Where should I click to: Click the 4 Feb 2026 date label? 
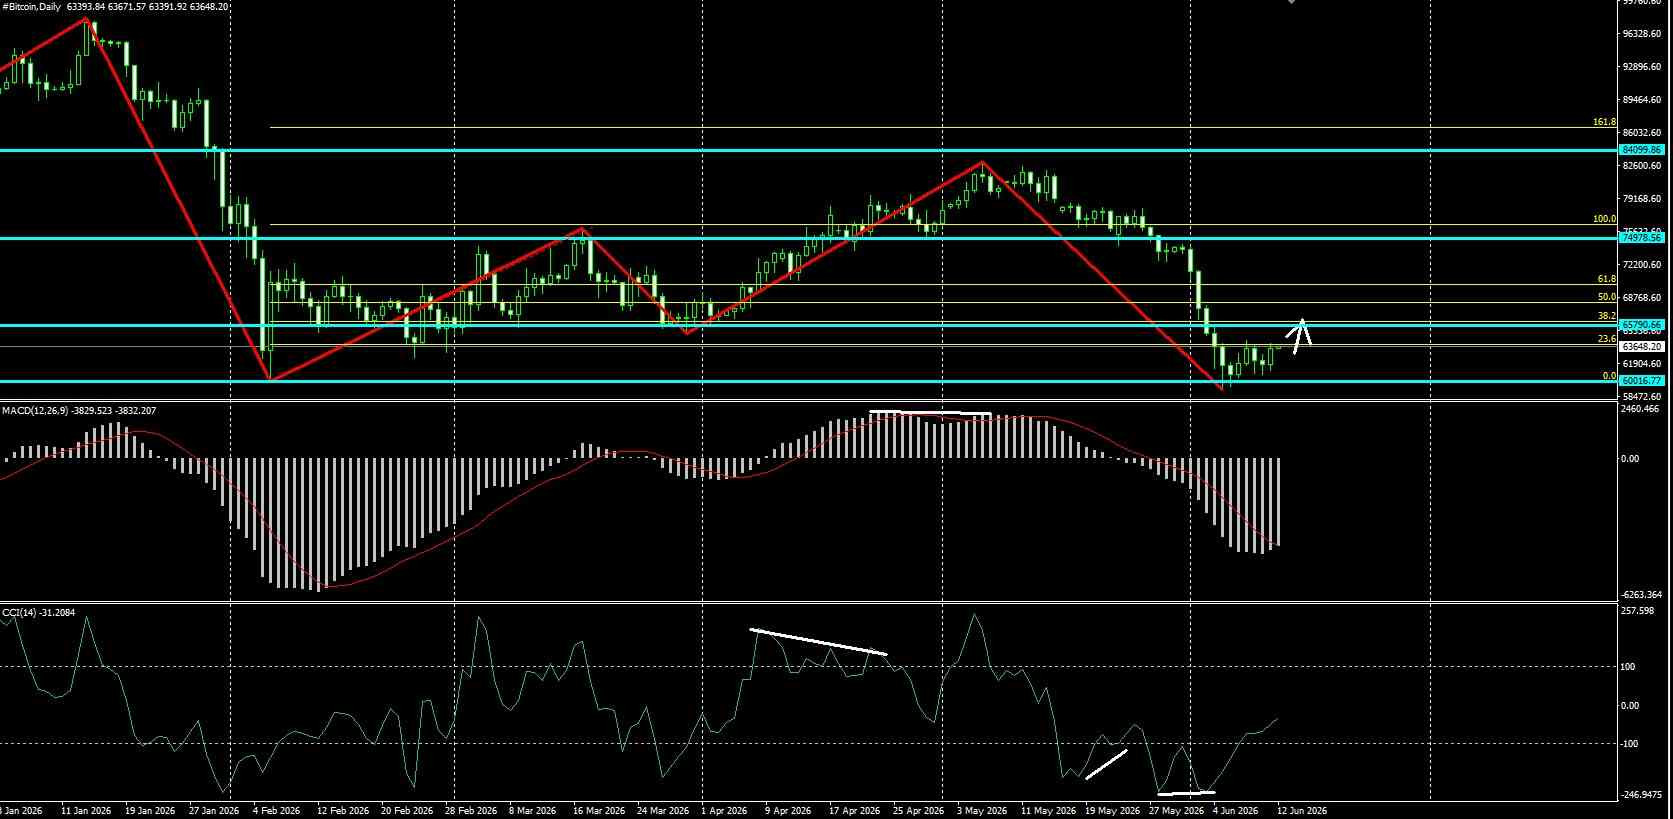(x=277, y=811)
